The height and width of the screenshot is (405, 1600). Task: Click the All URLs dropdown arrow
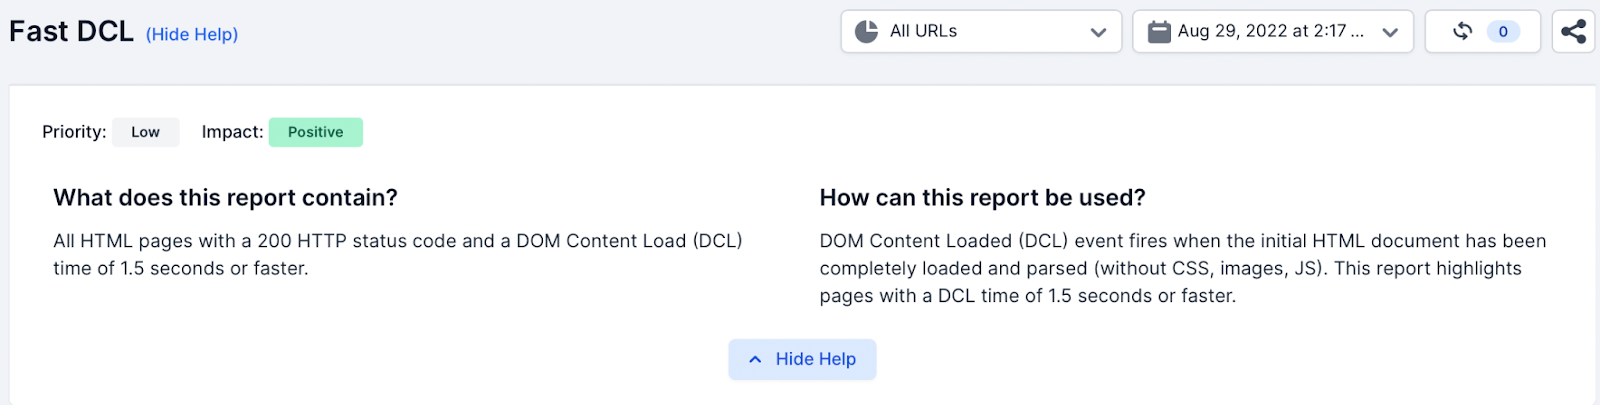1098,32
